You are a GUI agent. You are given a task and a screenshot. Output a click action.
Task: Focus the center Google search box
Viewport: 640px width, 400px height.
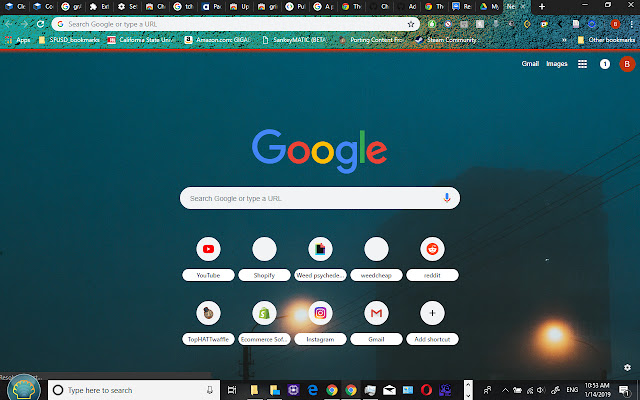pyautogui.click(x=320, y=198)
